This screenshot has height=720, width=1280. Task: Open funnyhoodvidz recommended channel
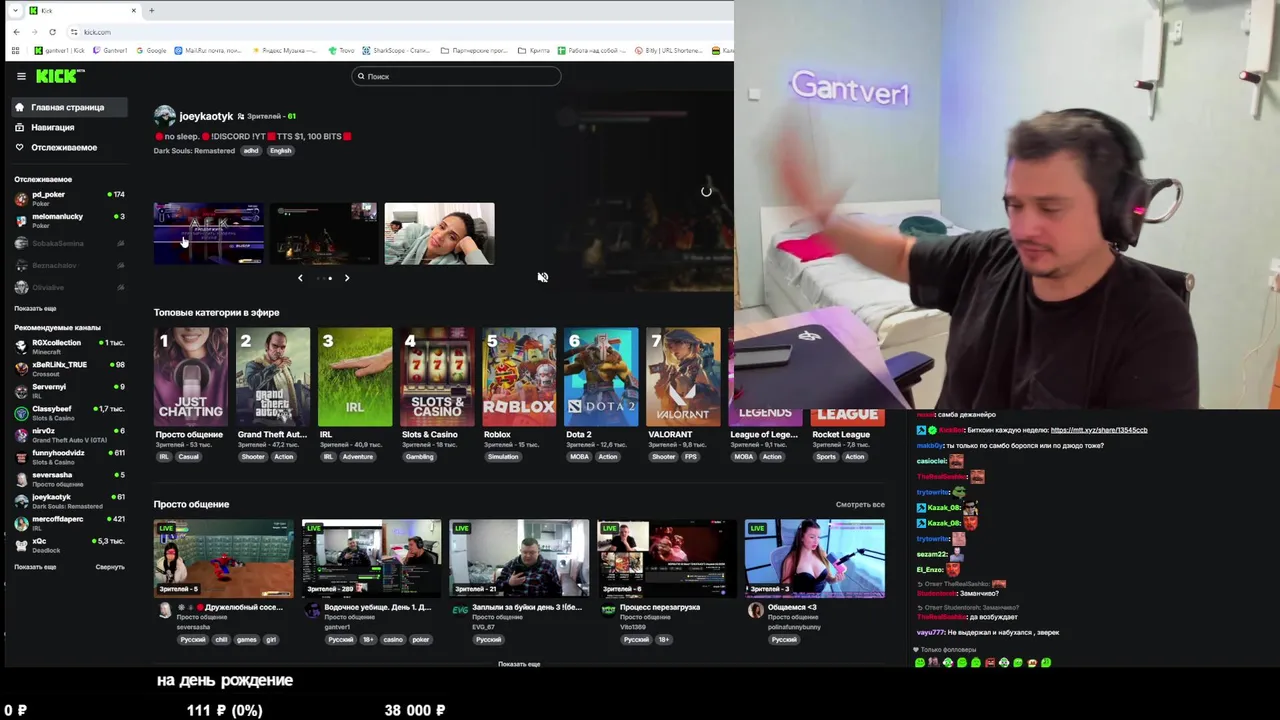[x=69, y=456]
